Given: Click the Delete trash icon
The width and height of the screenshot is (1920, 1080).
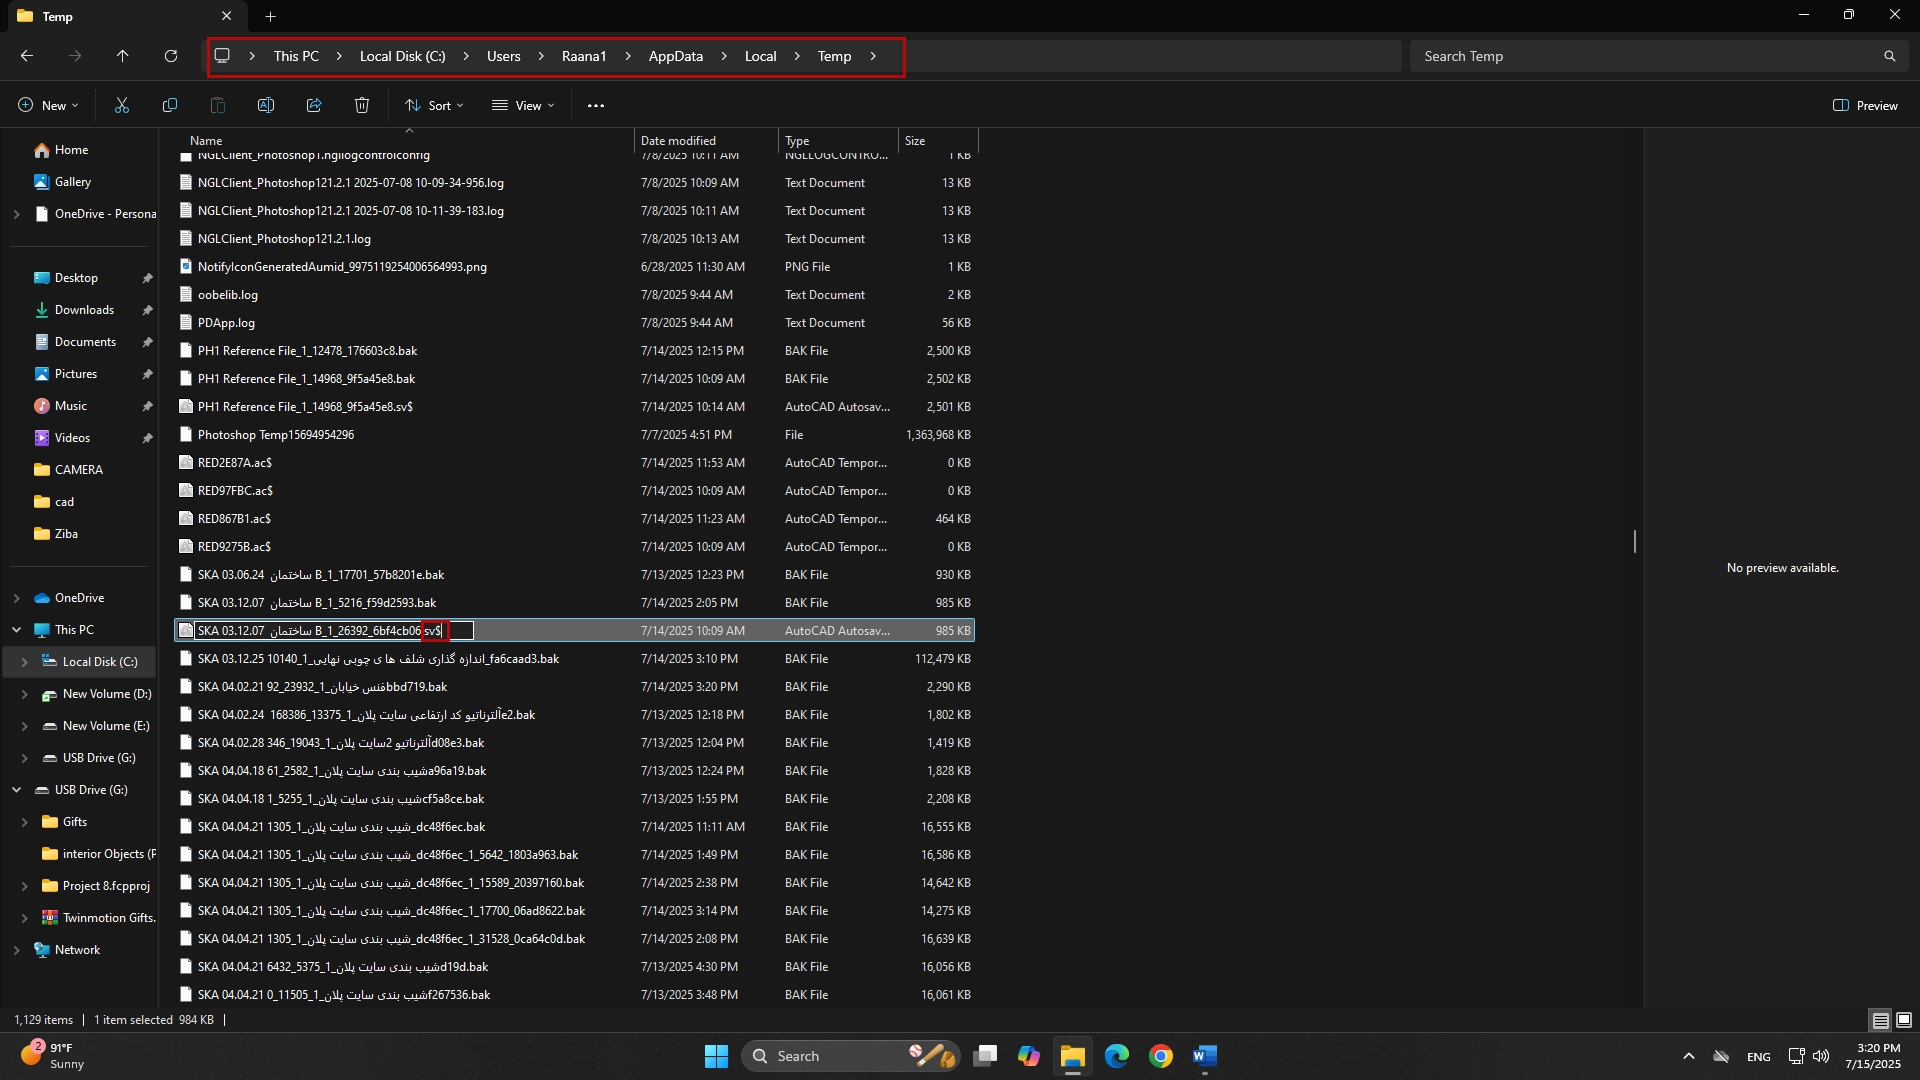Looking at the screenshot, I should pos(362,105).
